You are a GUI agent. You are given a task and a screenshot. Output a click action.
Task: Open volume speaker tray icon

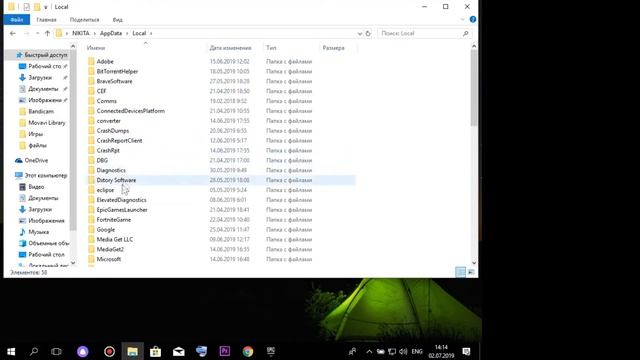(x=403, y=351)
